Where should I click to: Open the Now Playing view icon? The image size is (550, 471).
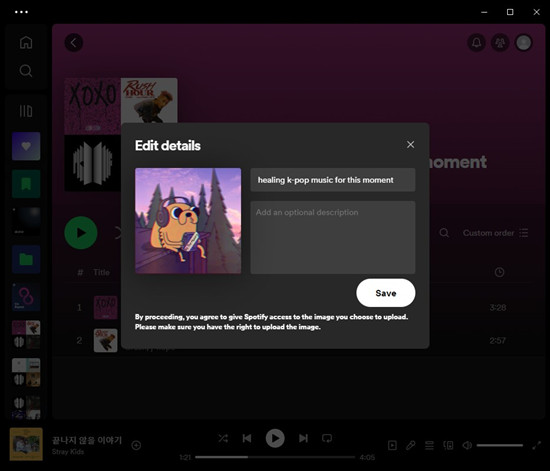[393, 445]
